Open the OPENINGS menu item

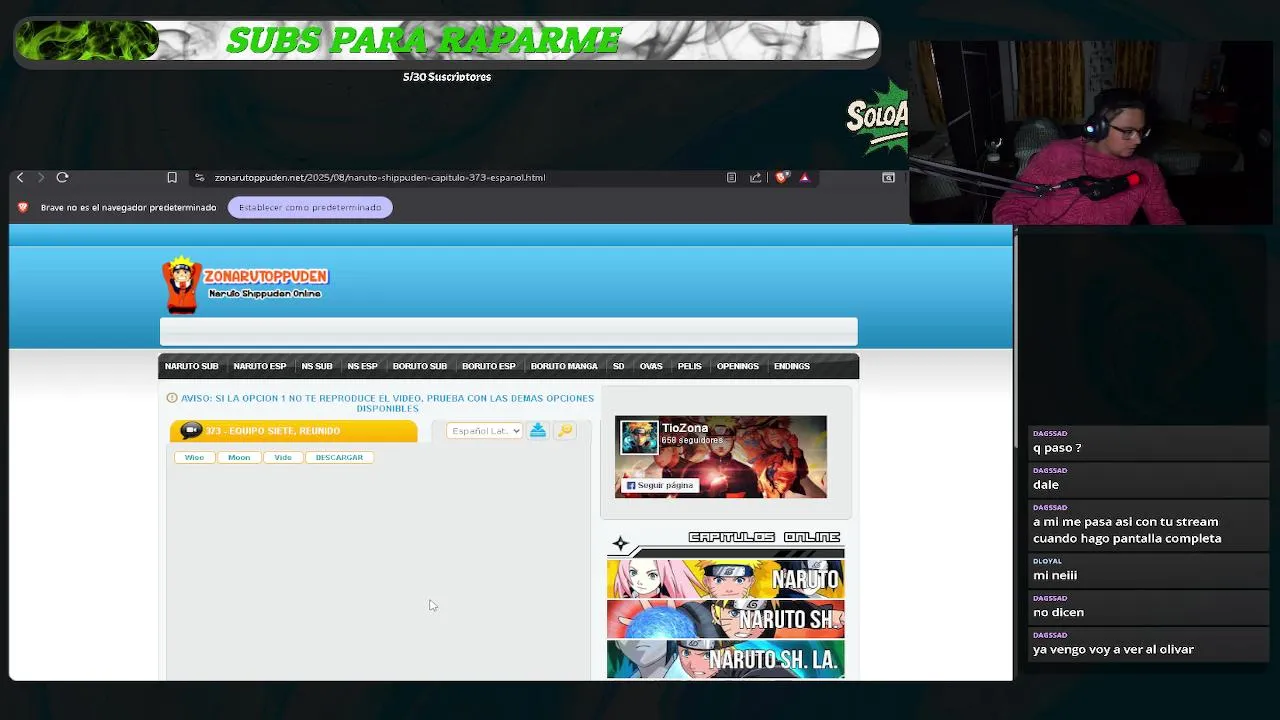pyautogui.click(x=738, y=366)
